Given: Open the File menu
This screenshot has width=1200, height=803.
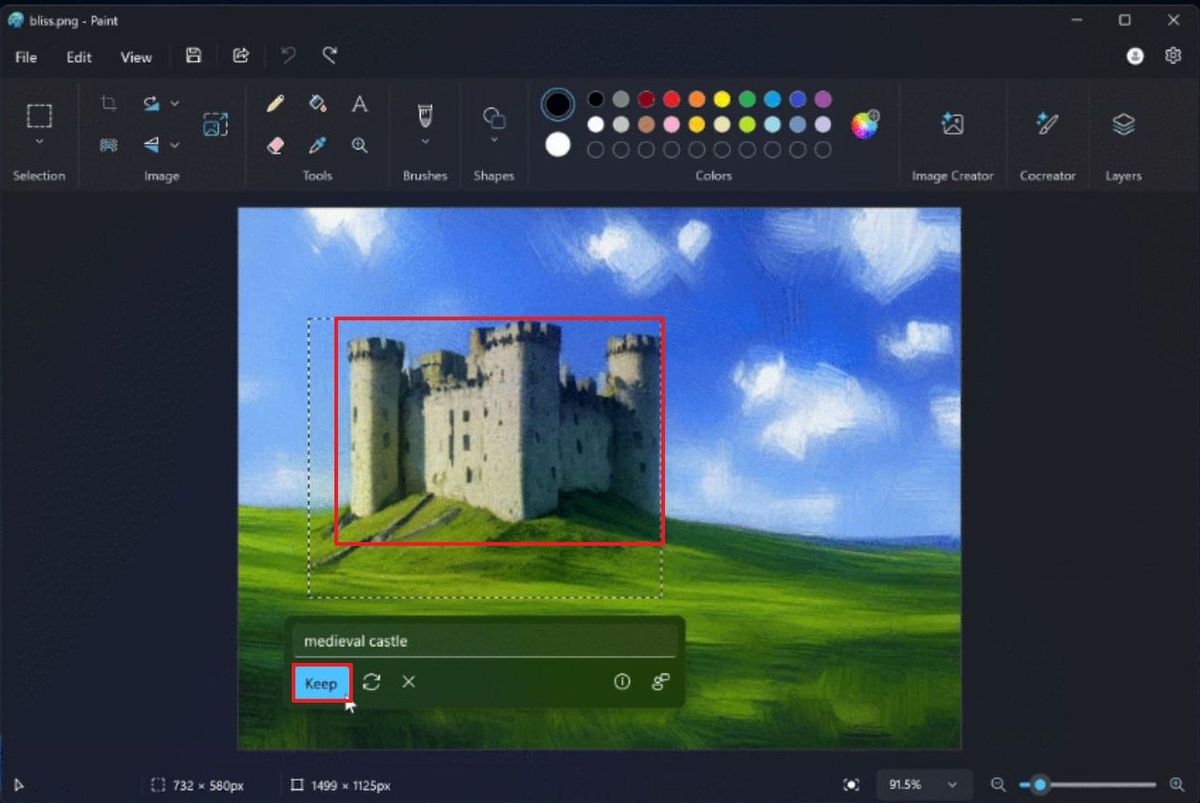Looking at the screenshot, I should pos(25,57).
